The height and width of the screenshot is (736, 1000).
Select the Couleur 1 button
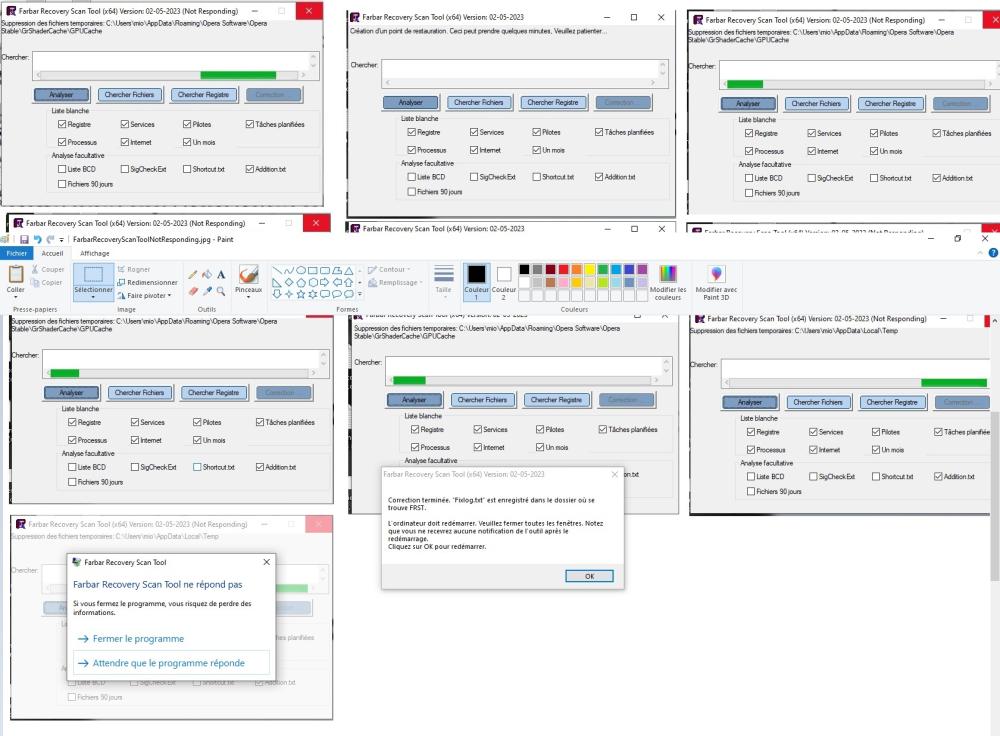pyautogui.click(x=476, y=281)
